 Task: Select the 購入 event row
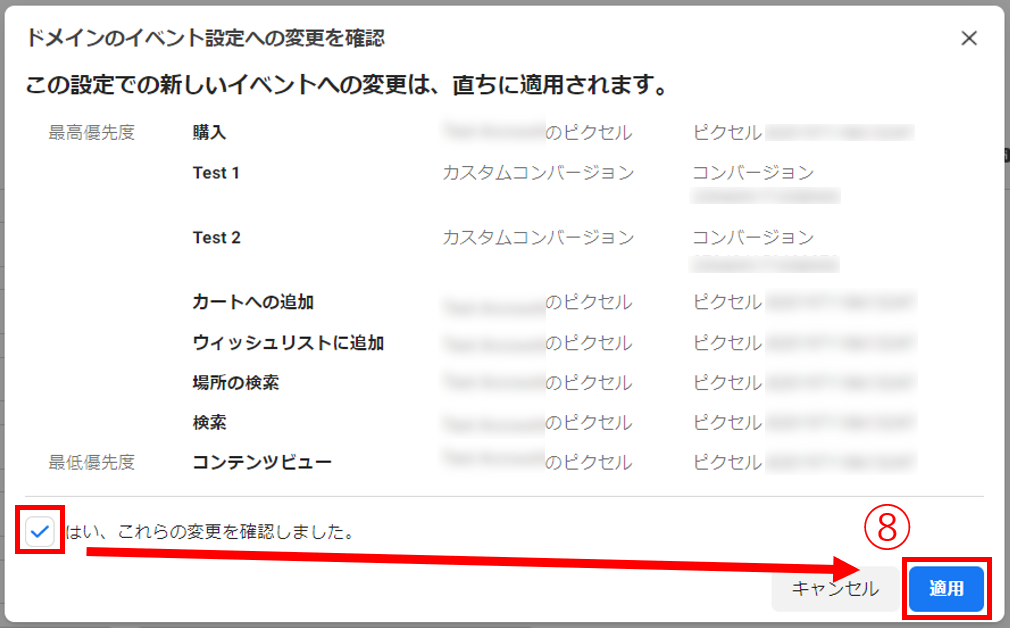(x=210, y=132)
